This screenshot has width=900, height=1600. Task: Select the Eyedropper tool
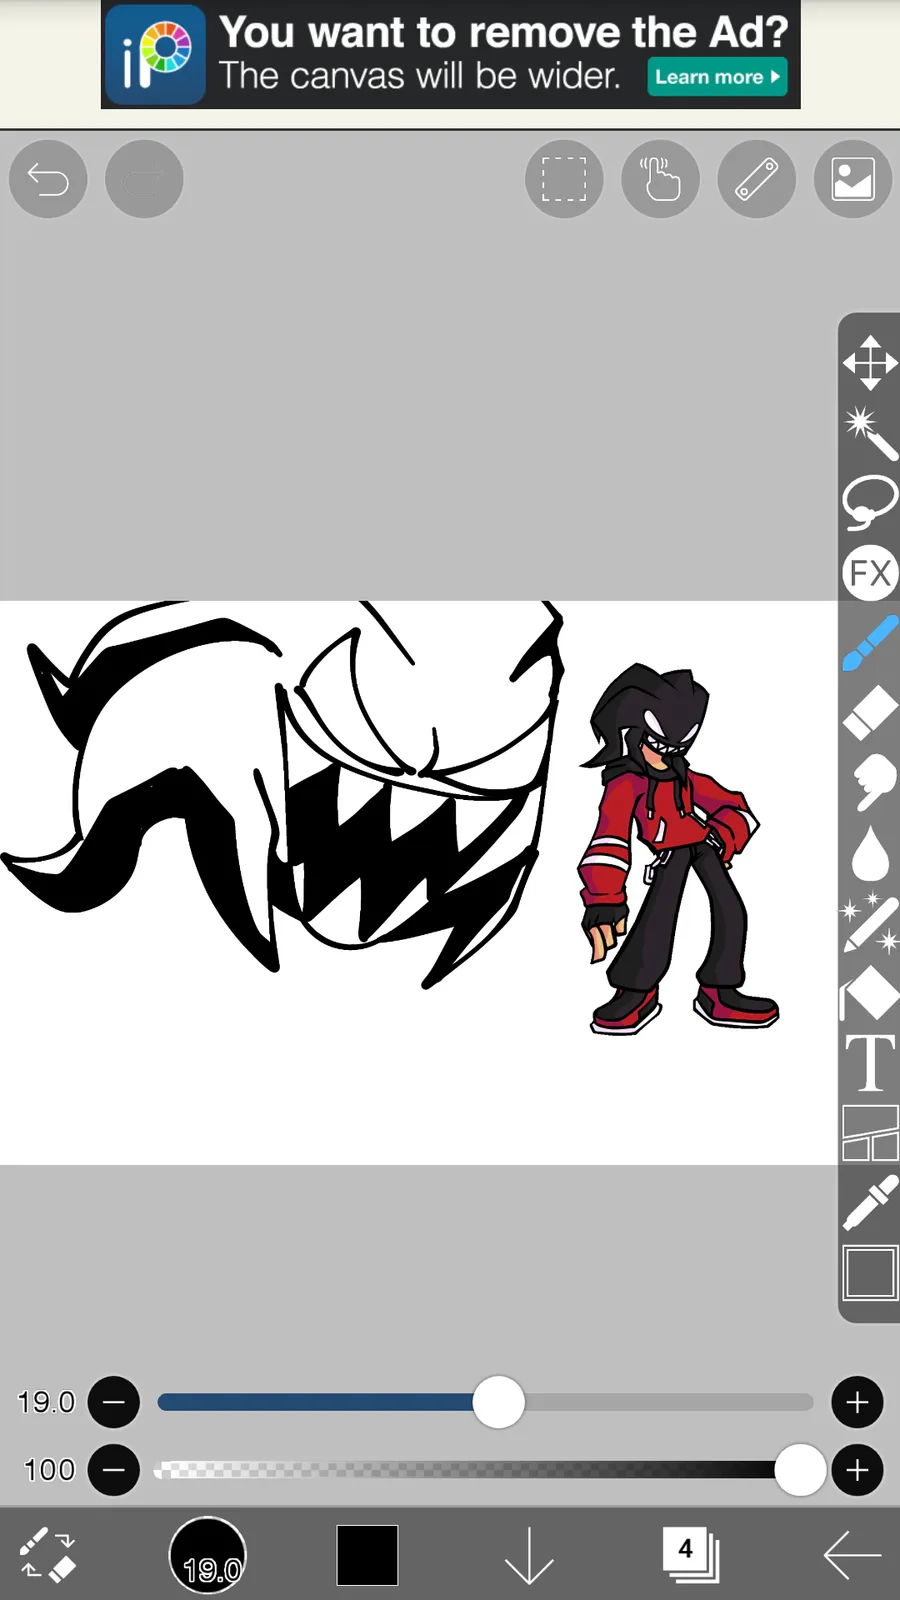[x=870, y=1202]
